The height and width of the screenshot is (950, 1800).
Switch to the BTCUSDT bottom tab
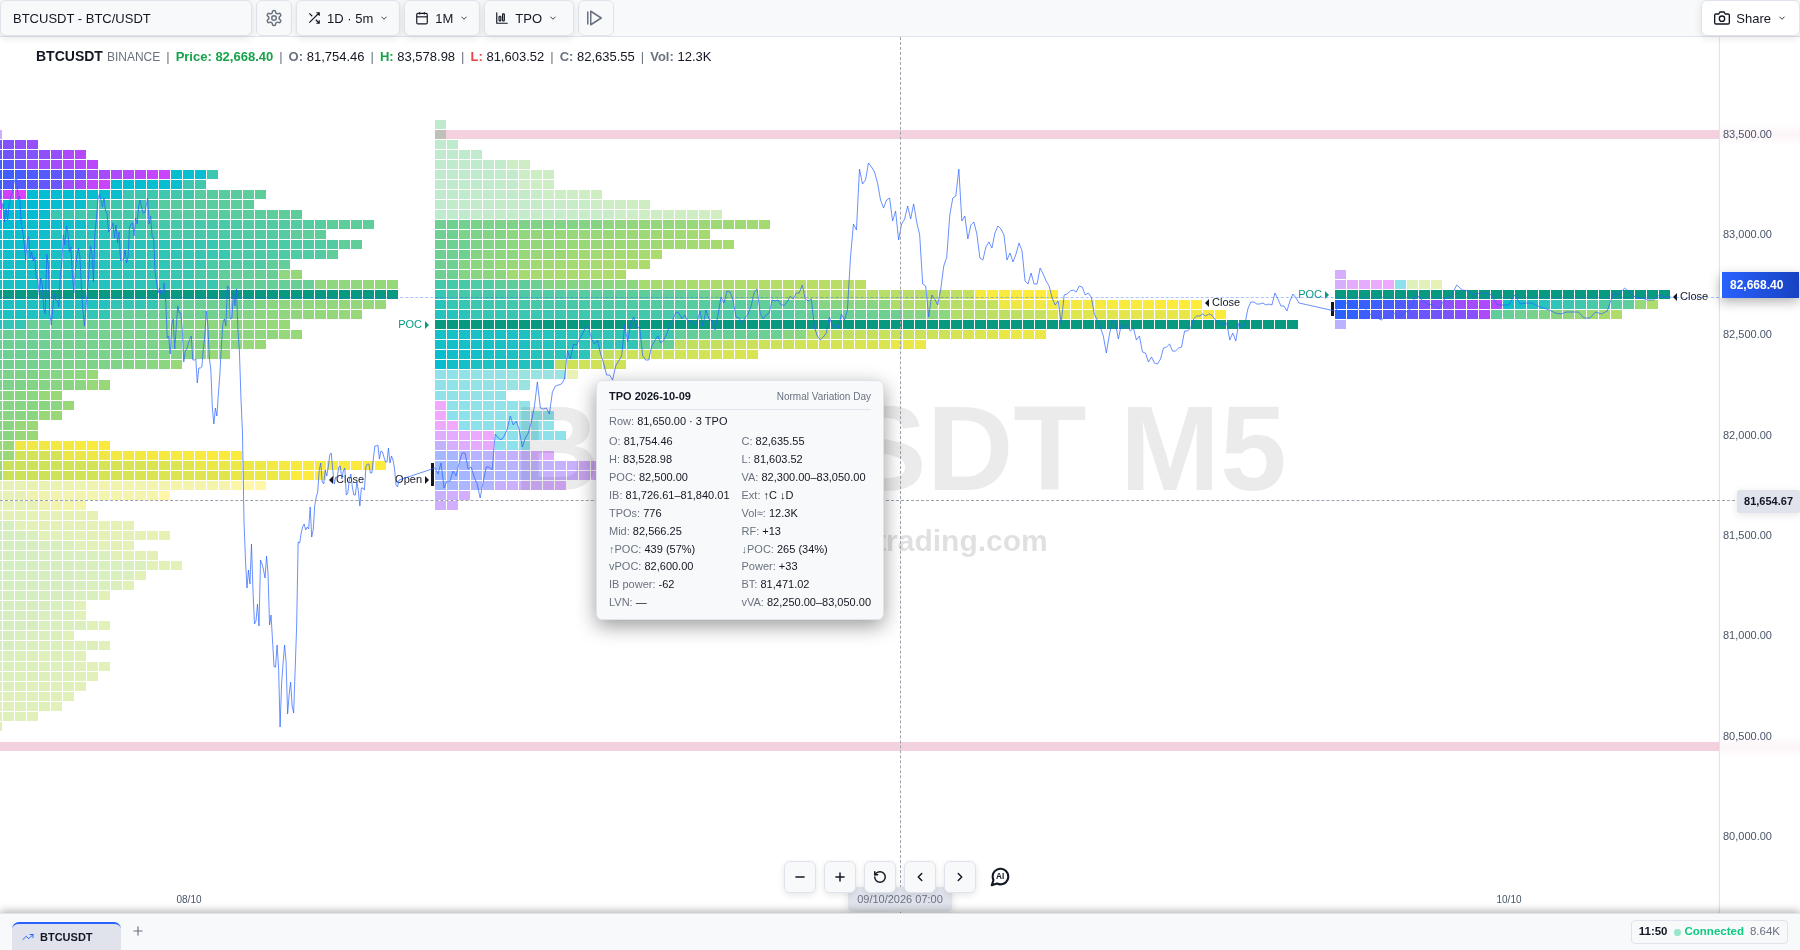(x=66, y=937)
